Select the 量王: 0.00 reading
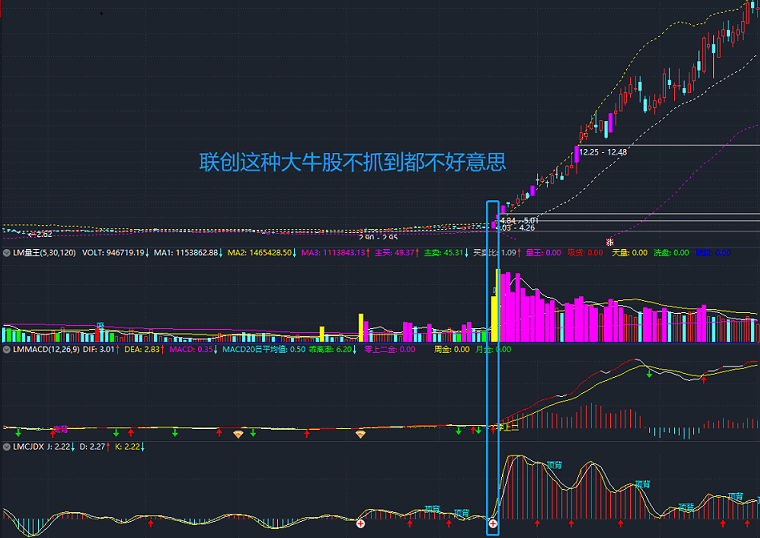This screenshot has height=538, width=760. (543, 253)
